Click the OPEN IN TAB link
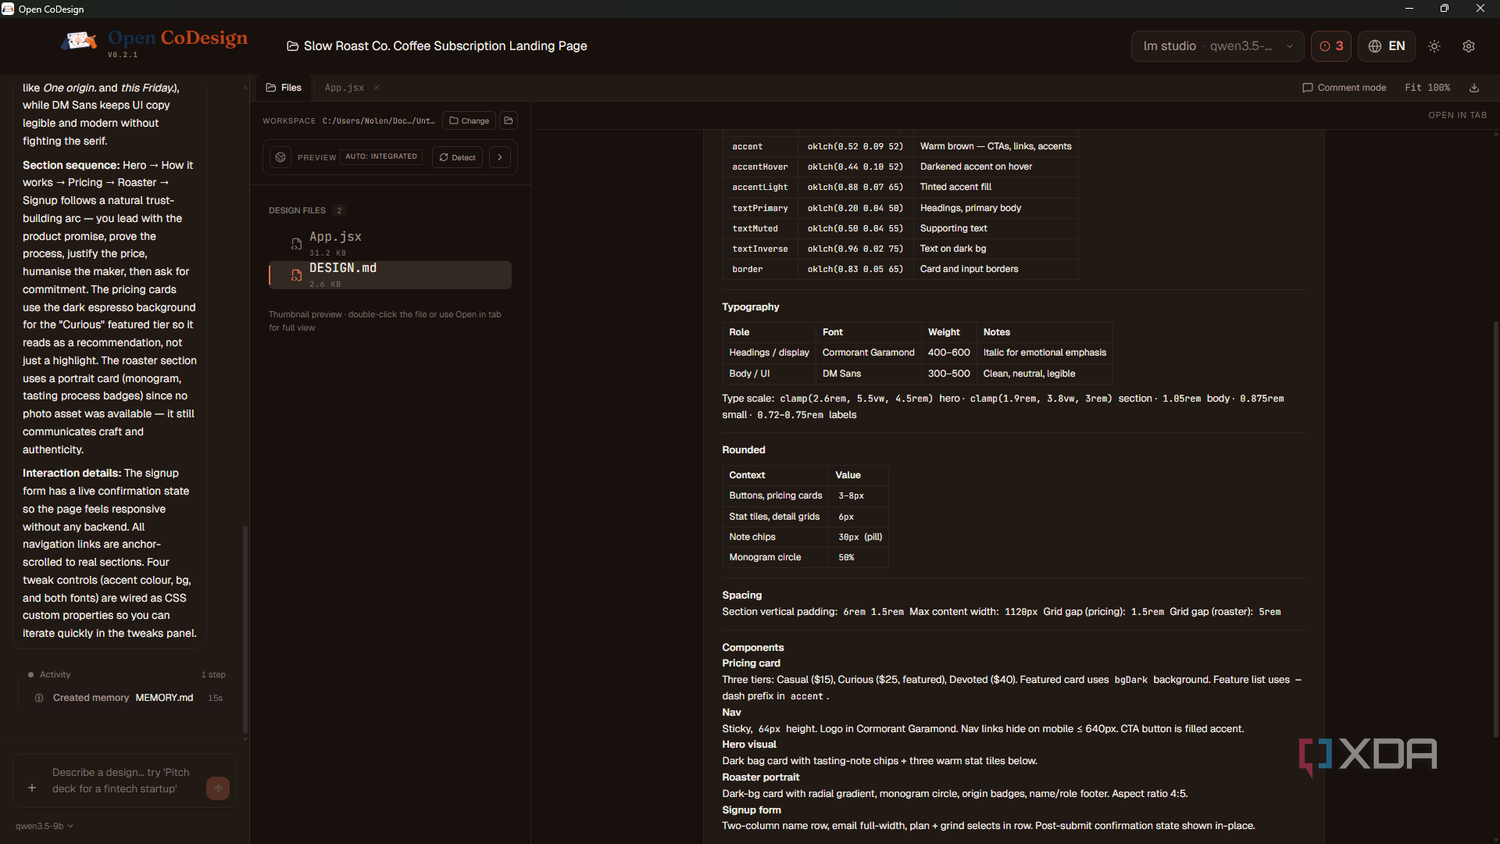 click(x=1457, y=115)
